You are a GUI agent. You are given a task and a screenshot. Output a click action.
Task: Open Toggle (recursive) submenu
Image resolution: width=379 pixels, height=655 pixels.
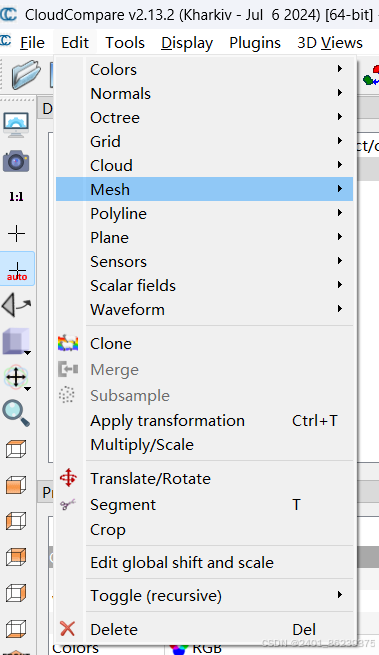click(204, 596)
